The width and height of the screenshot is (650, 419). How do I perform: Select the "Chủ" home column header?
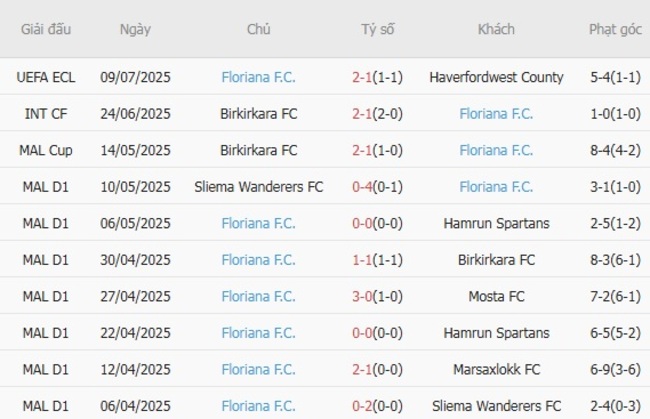tap(259, 29)
